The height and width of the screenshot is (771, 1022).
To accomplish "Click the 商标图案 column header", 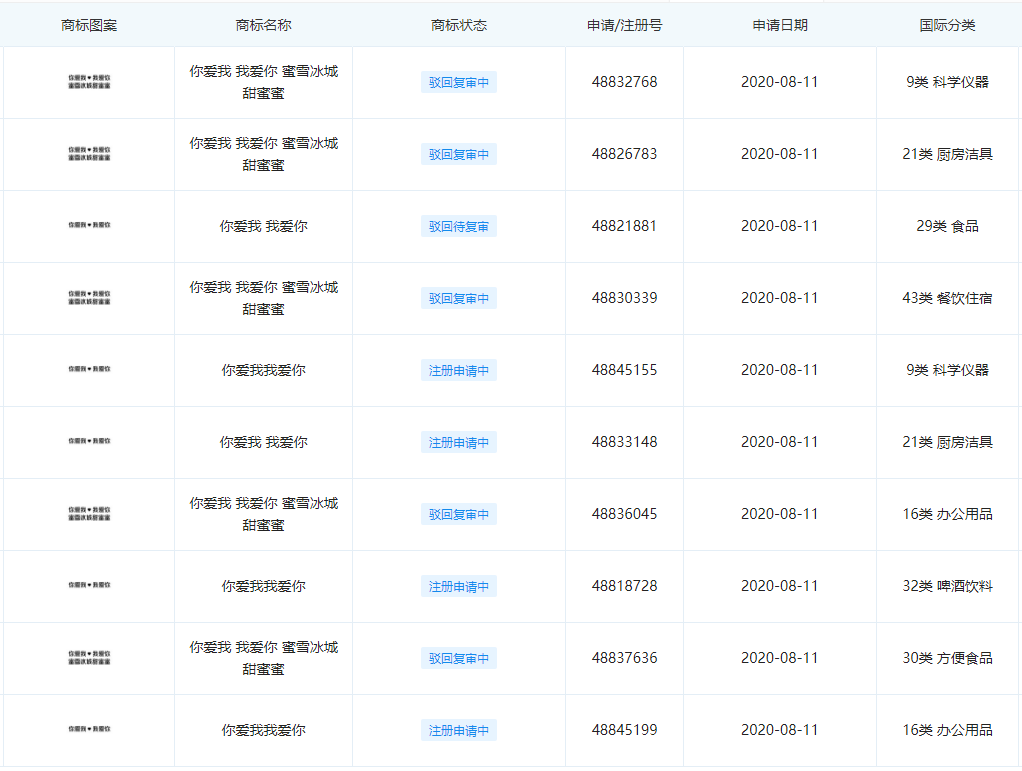I will pyautogui.click(x=89, y=25).
